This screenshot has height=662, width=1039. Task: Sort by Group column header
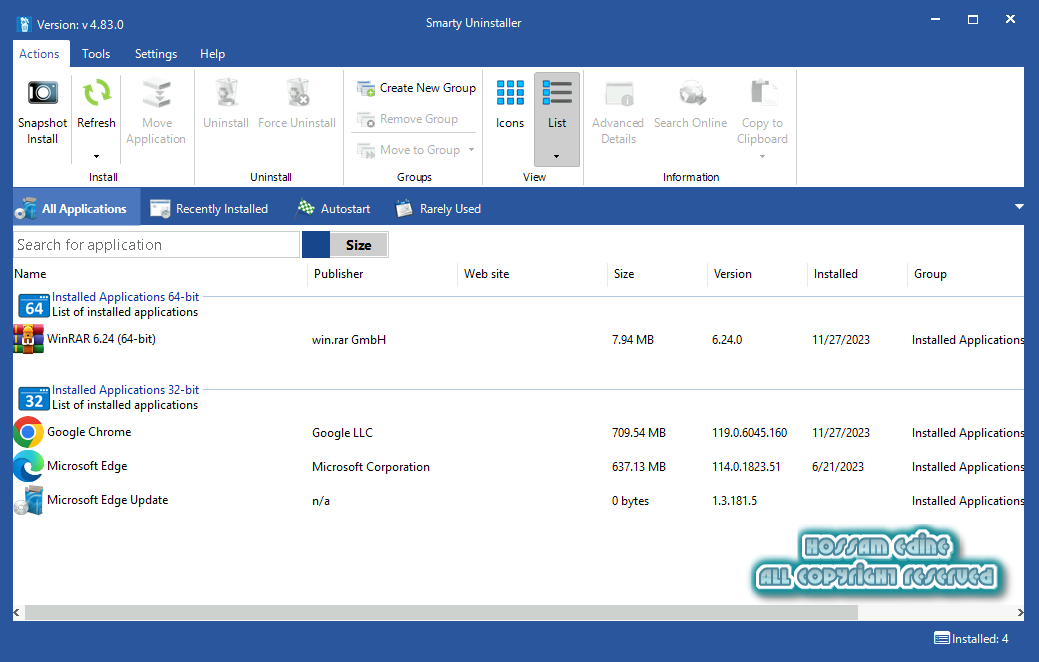[x=930, y=274]
